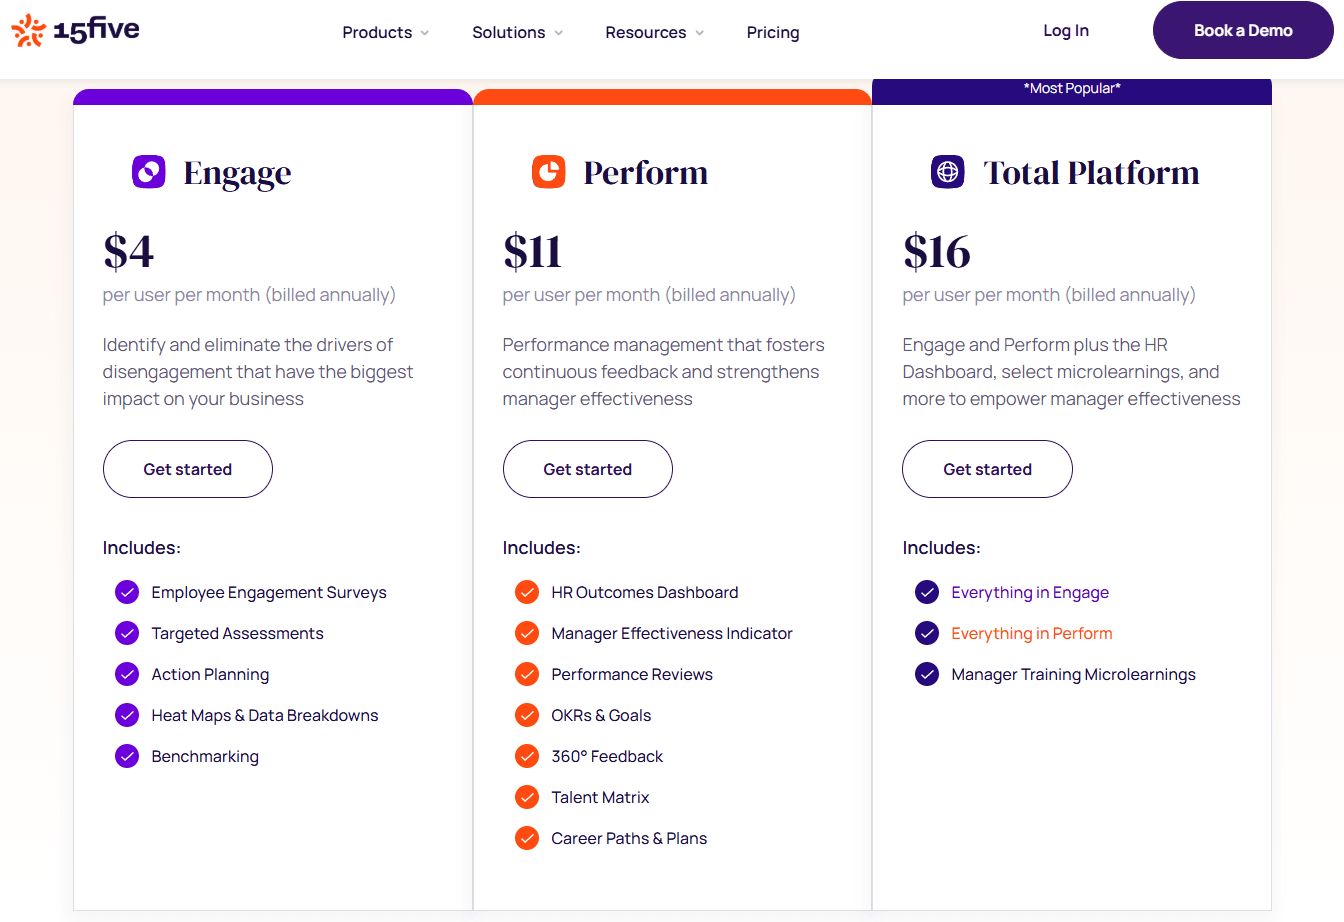This screenshot has width=1344, height=922.
Task: Click the Manager Training Microlearnings text
Action: 1073,675
